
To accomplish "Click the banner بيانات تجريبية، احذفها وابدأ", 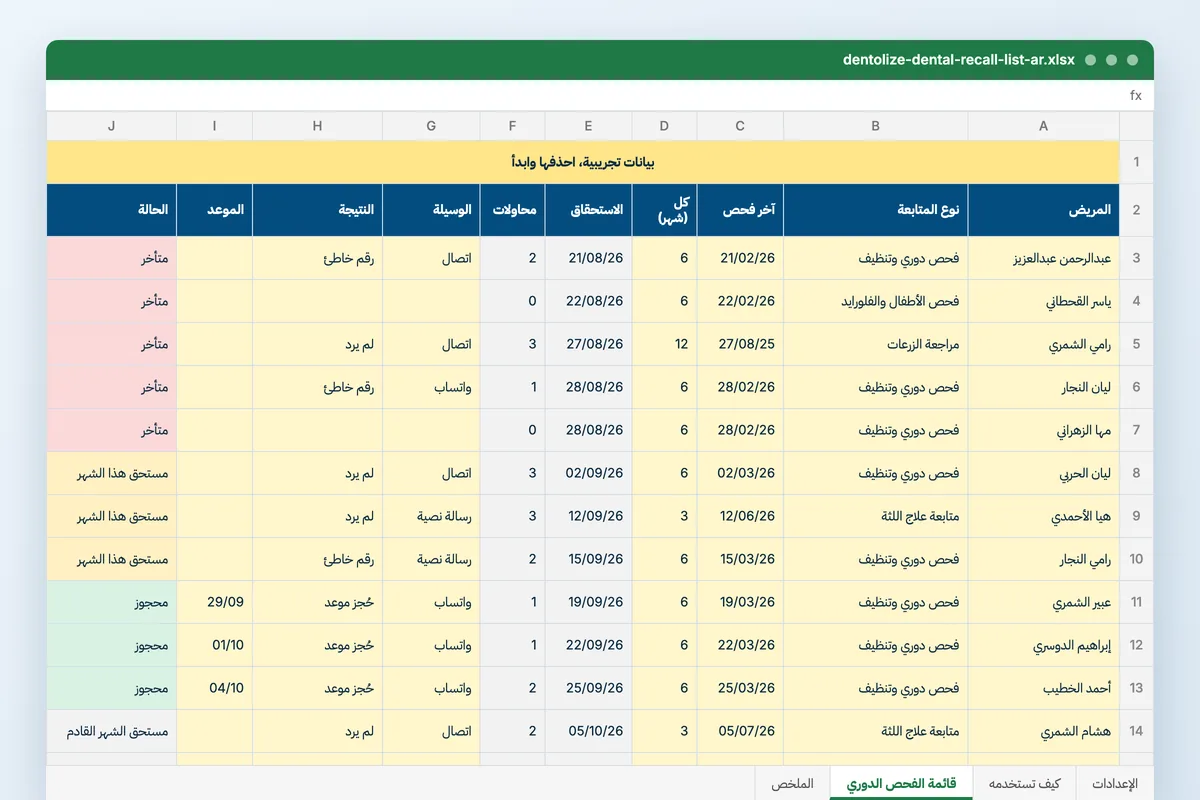I will pyautogui.click(x=583, y=162).
